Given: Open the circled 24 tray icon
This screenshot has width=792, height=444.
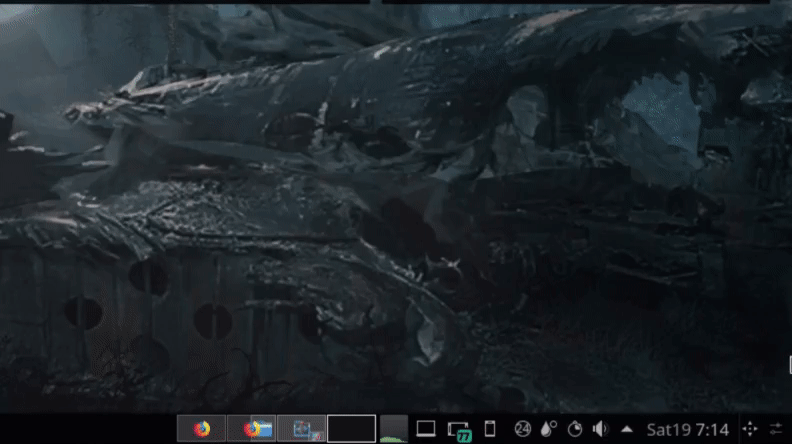Looking at the screenshot, I should point(523,429).
